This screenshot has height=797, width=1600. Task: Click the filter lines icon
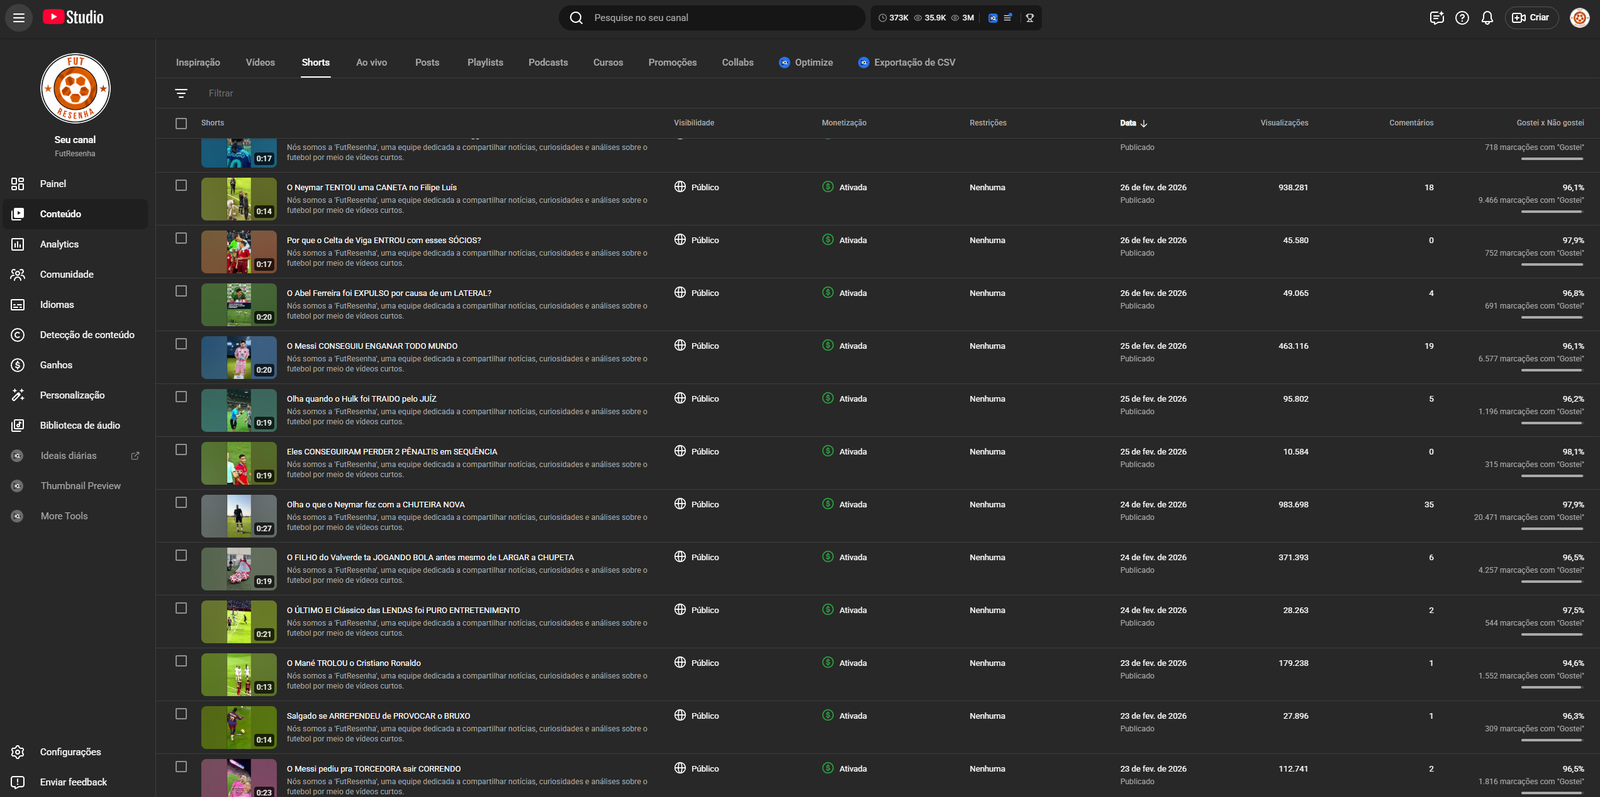(181, 93)
